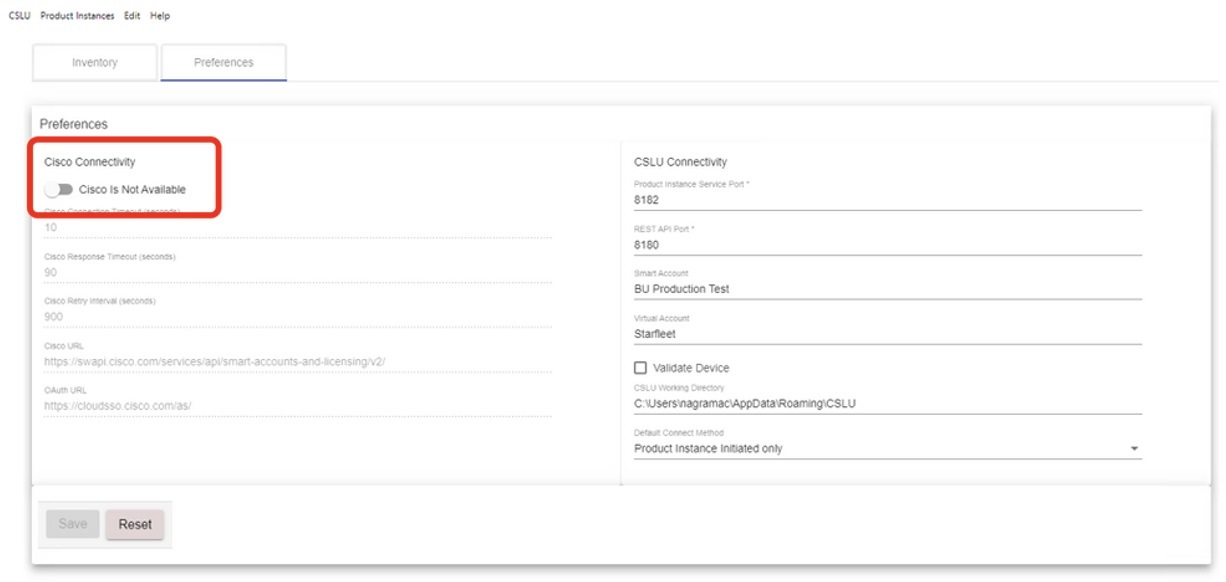Click the Reset button
This screenshot has width=1226, height=582.
[135, 524]
